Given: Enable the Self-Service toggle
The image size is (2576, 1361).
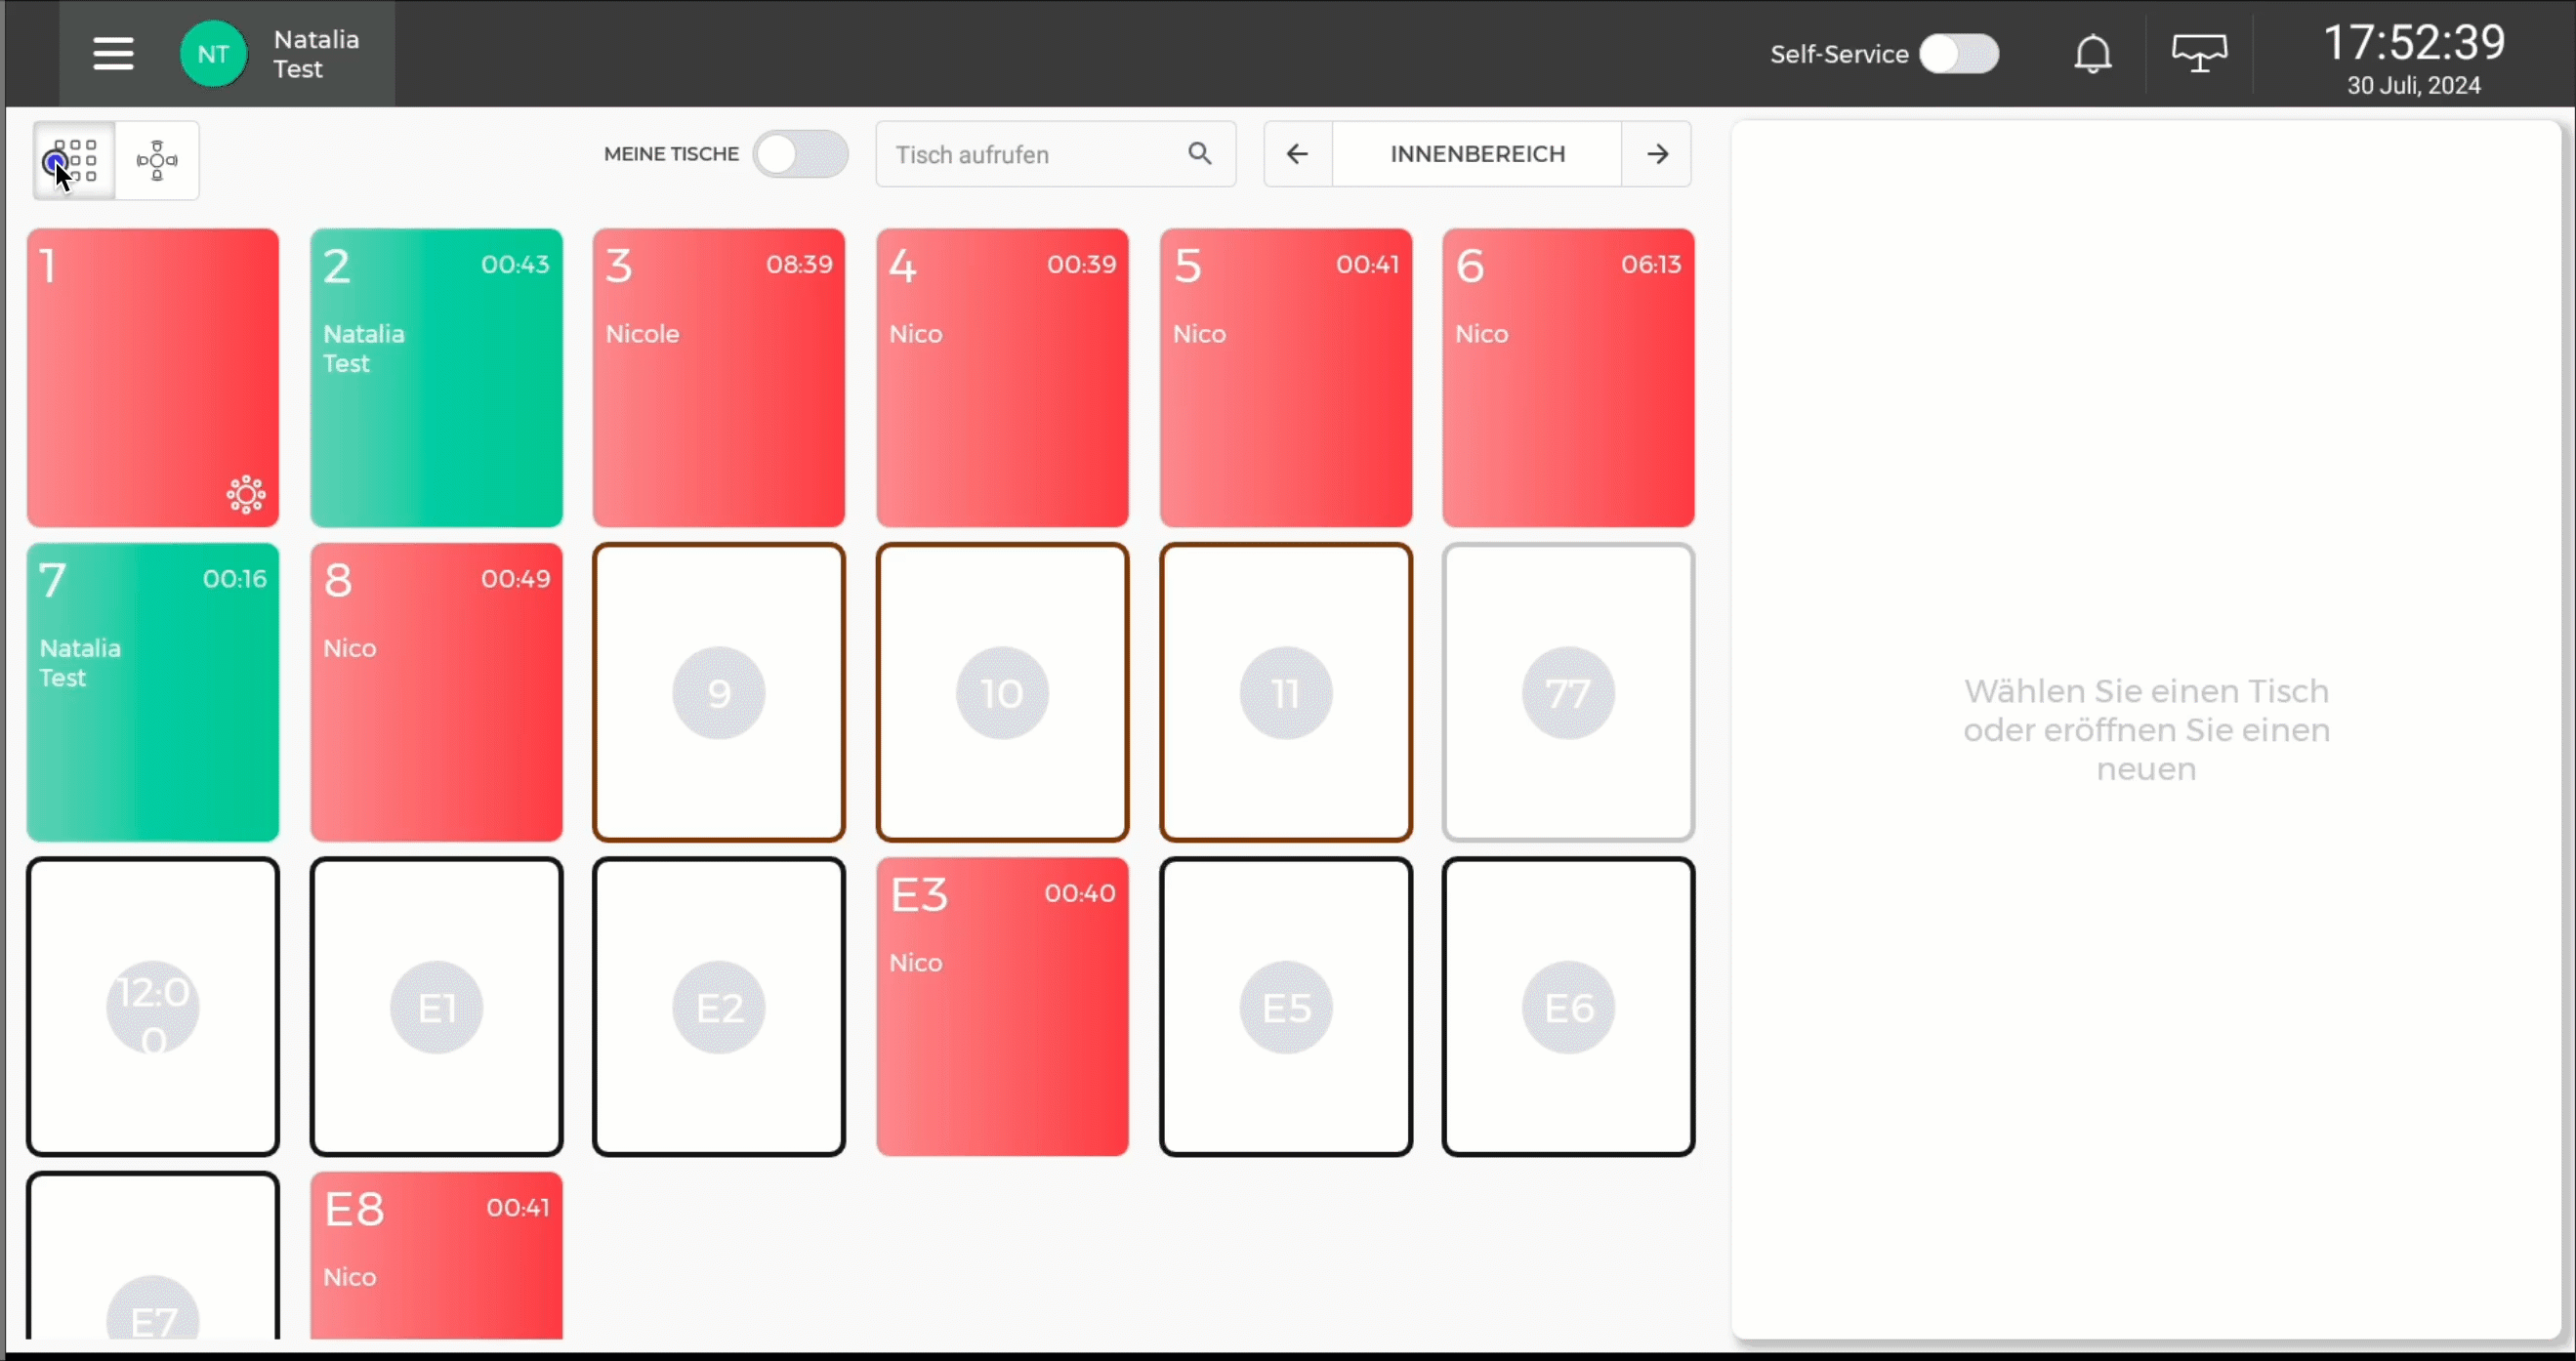Looking at the screenshot, I should tap(1958, 54).
